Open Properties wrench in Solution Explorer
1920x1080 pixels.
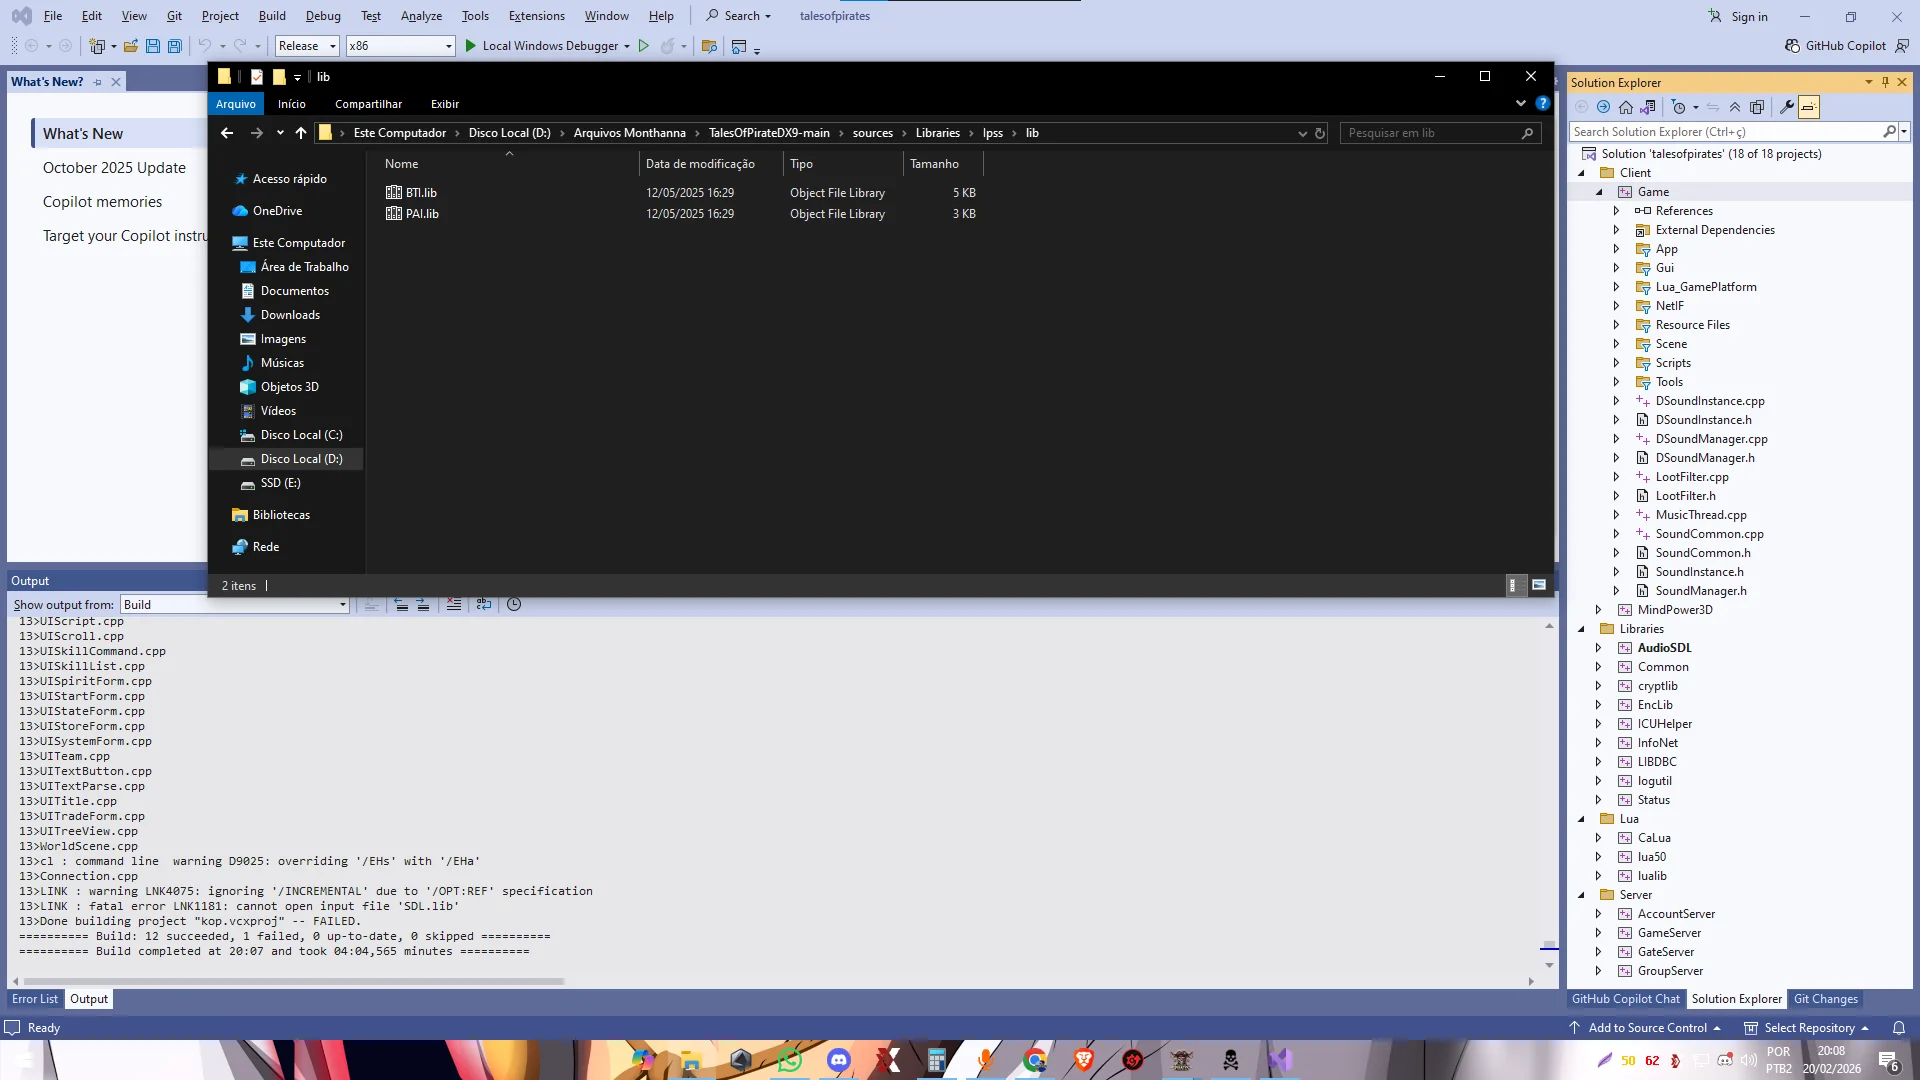coord(1786,107)
